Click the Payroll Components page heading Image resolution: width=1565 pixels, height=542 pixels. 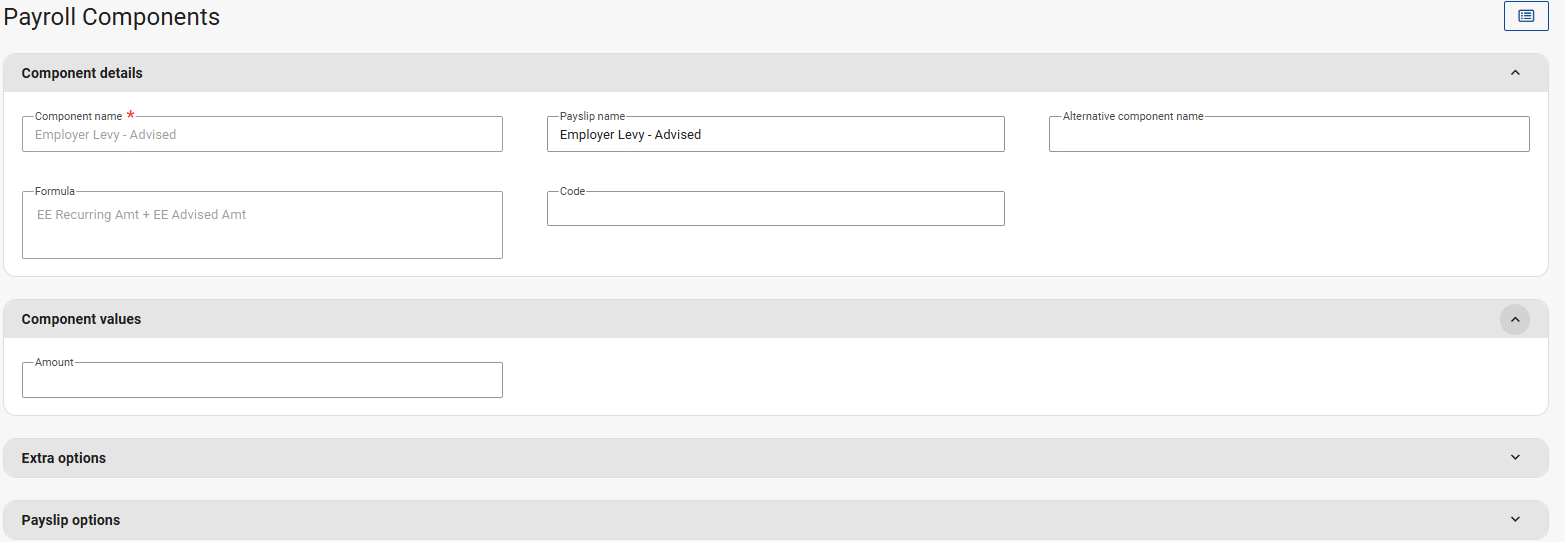(x=112, y=17)
